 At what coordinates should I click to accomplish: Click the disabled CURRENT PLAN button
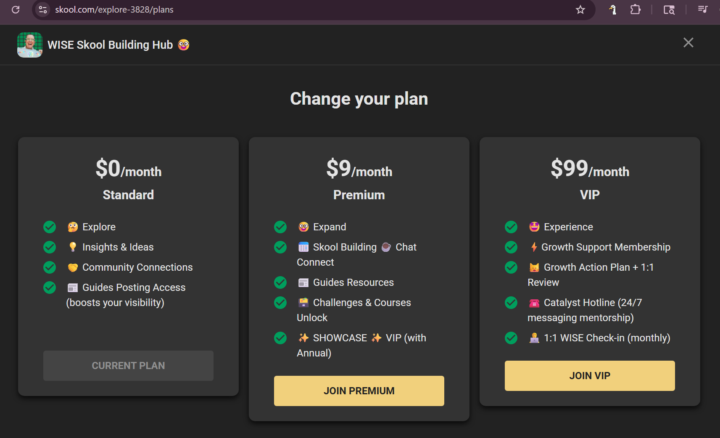(128, 366)
